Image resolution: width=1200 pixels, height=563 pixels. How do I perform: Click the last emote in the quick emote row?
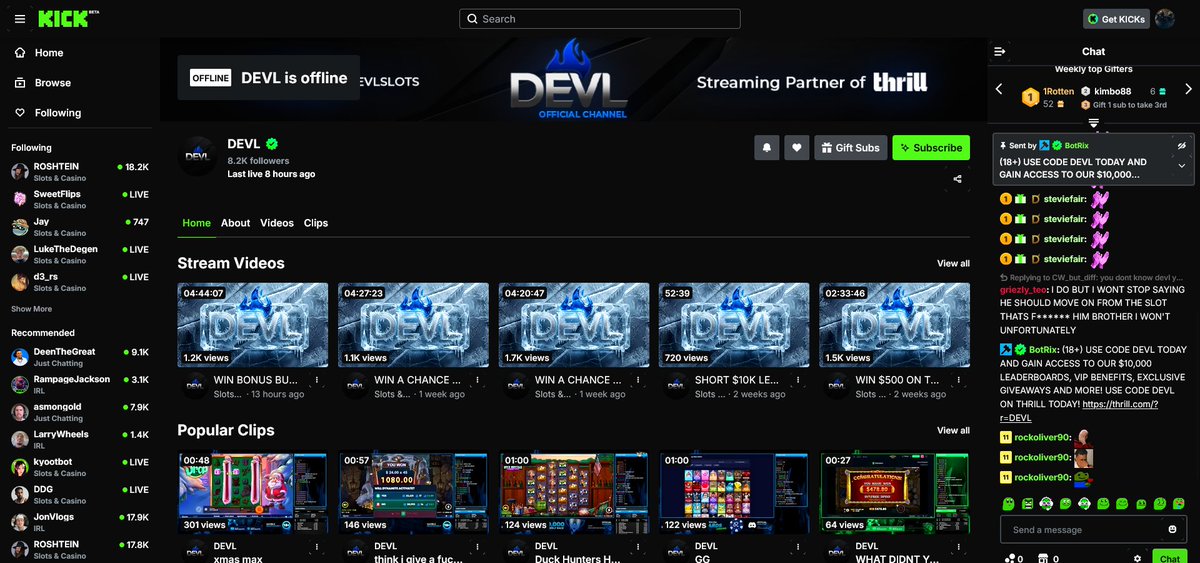[1180, 502]
